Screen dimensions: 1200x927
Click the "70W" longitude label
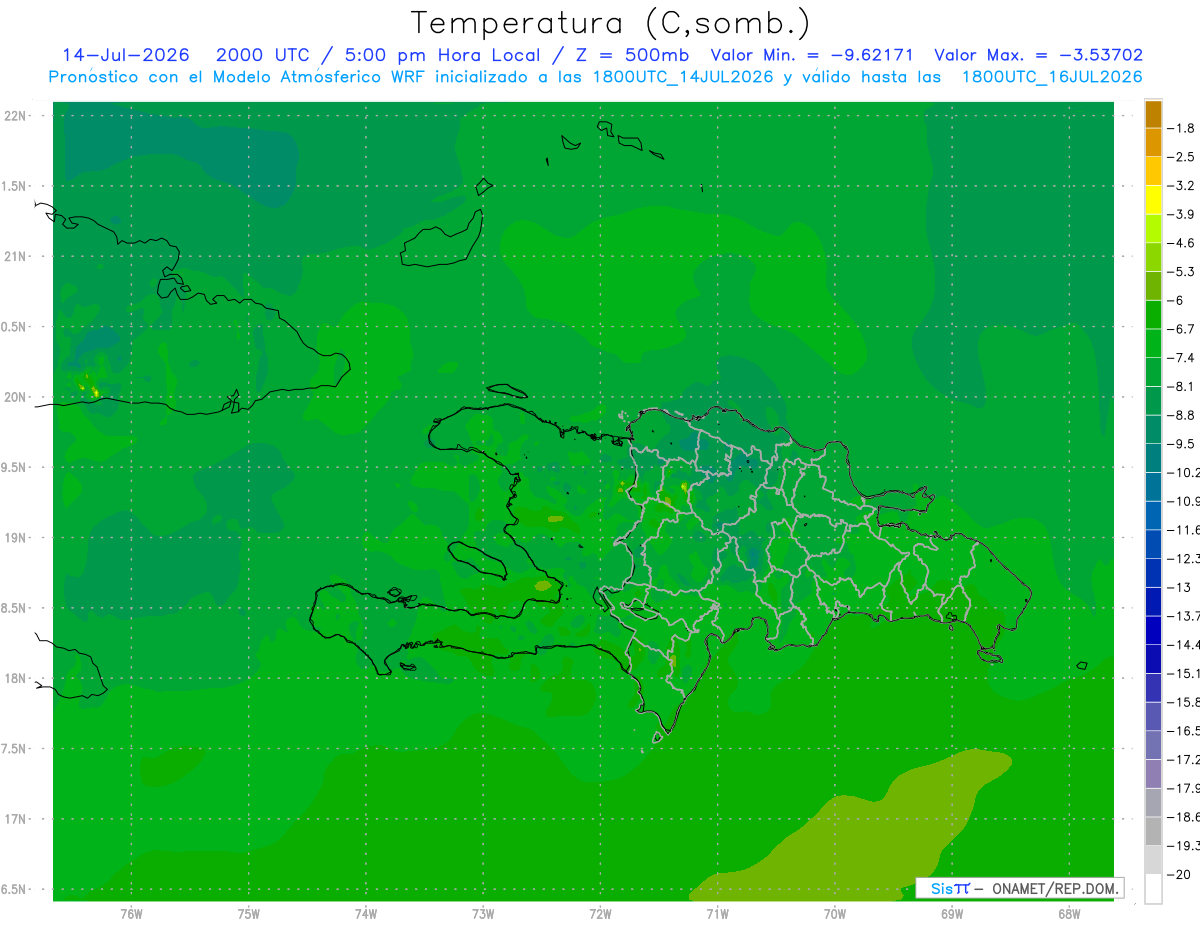(x=835, y=914)
